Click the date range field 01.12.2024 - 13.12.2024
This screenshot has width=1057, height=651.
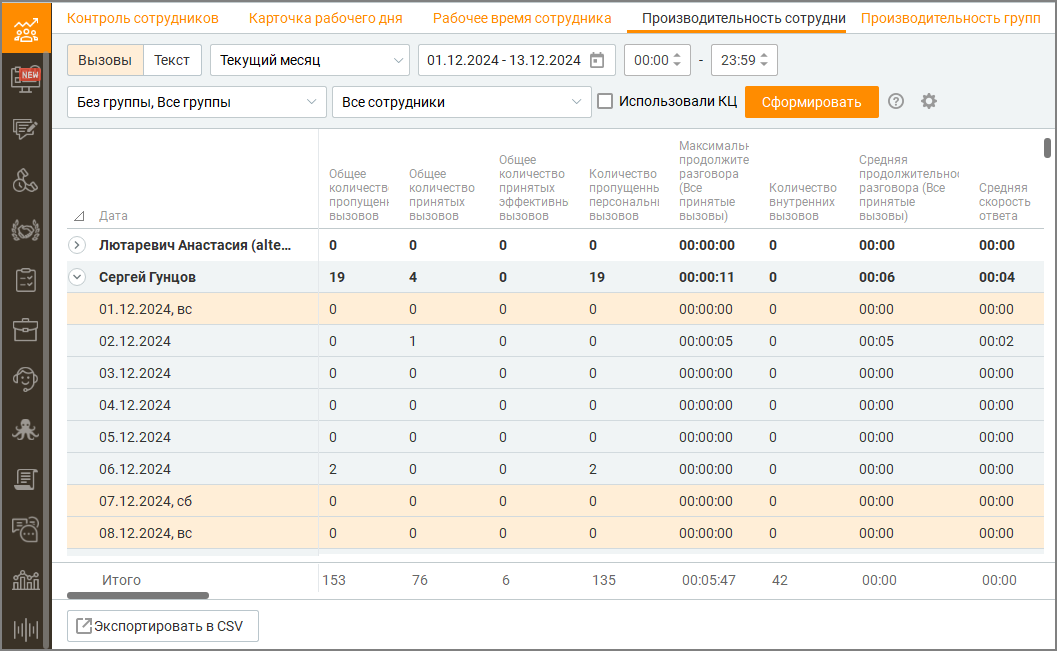coord(517,60)
